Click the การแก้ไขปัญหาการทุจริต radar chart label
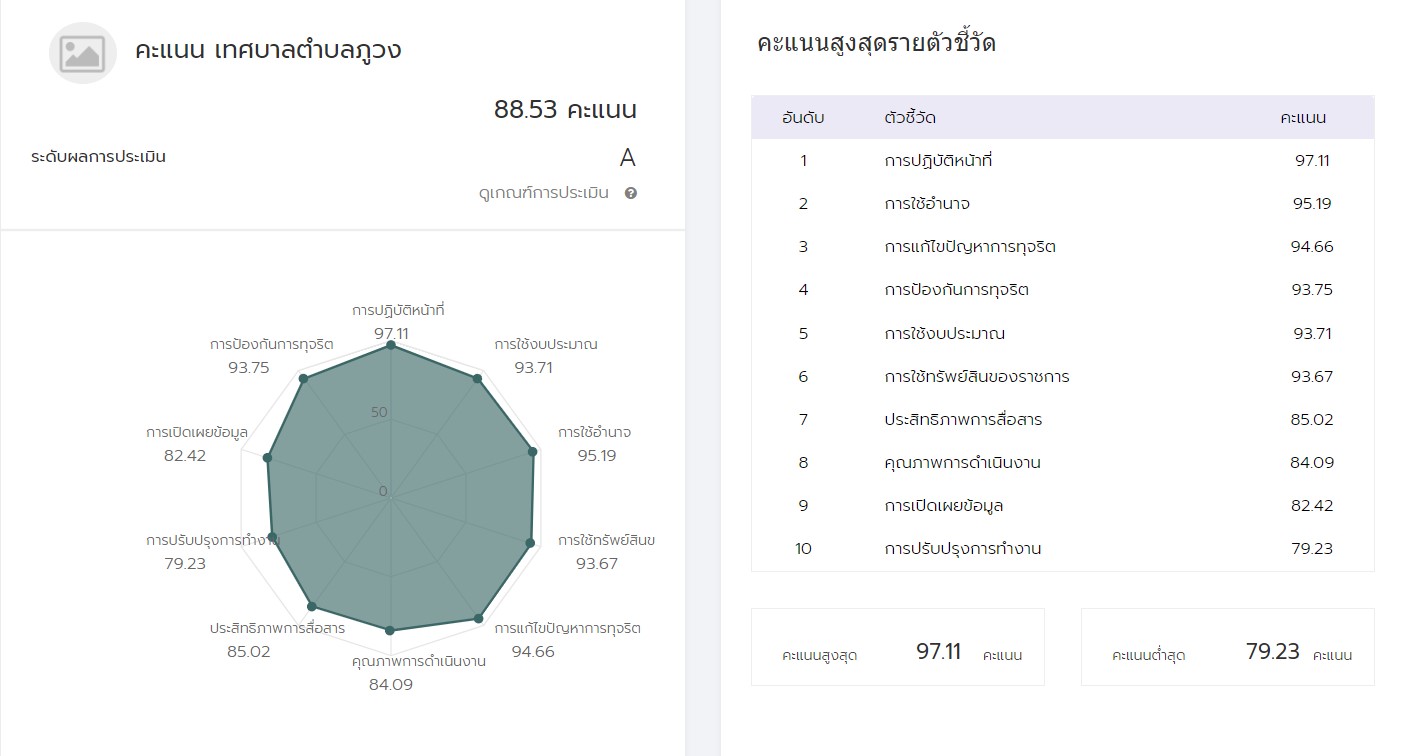Viewport: 1405px width, 756px height. point(567,628)
